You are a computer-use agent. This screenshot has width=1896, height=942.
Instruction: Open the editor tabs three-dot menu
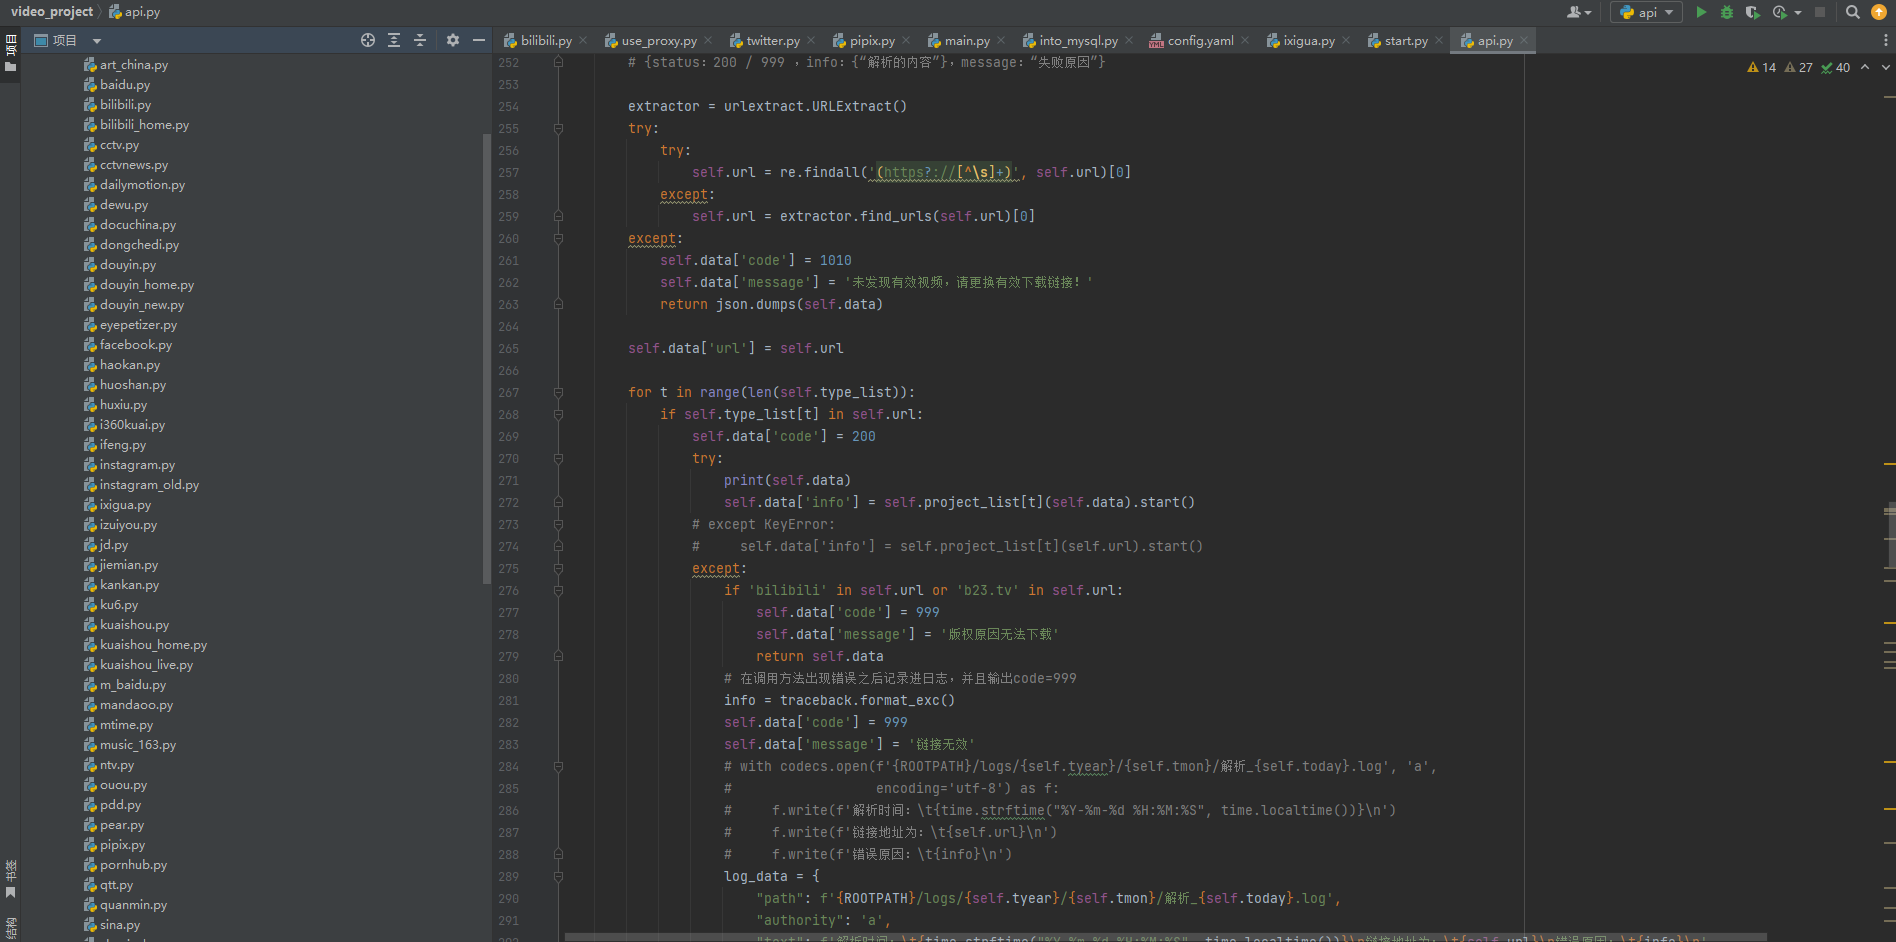click(x=1886, y=40)
